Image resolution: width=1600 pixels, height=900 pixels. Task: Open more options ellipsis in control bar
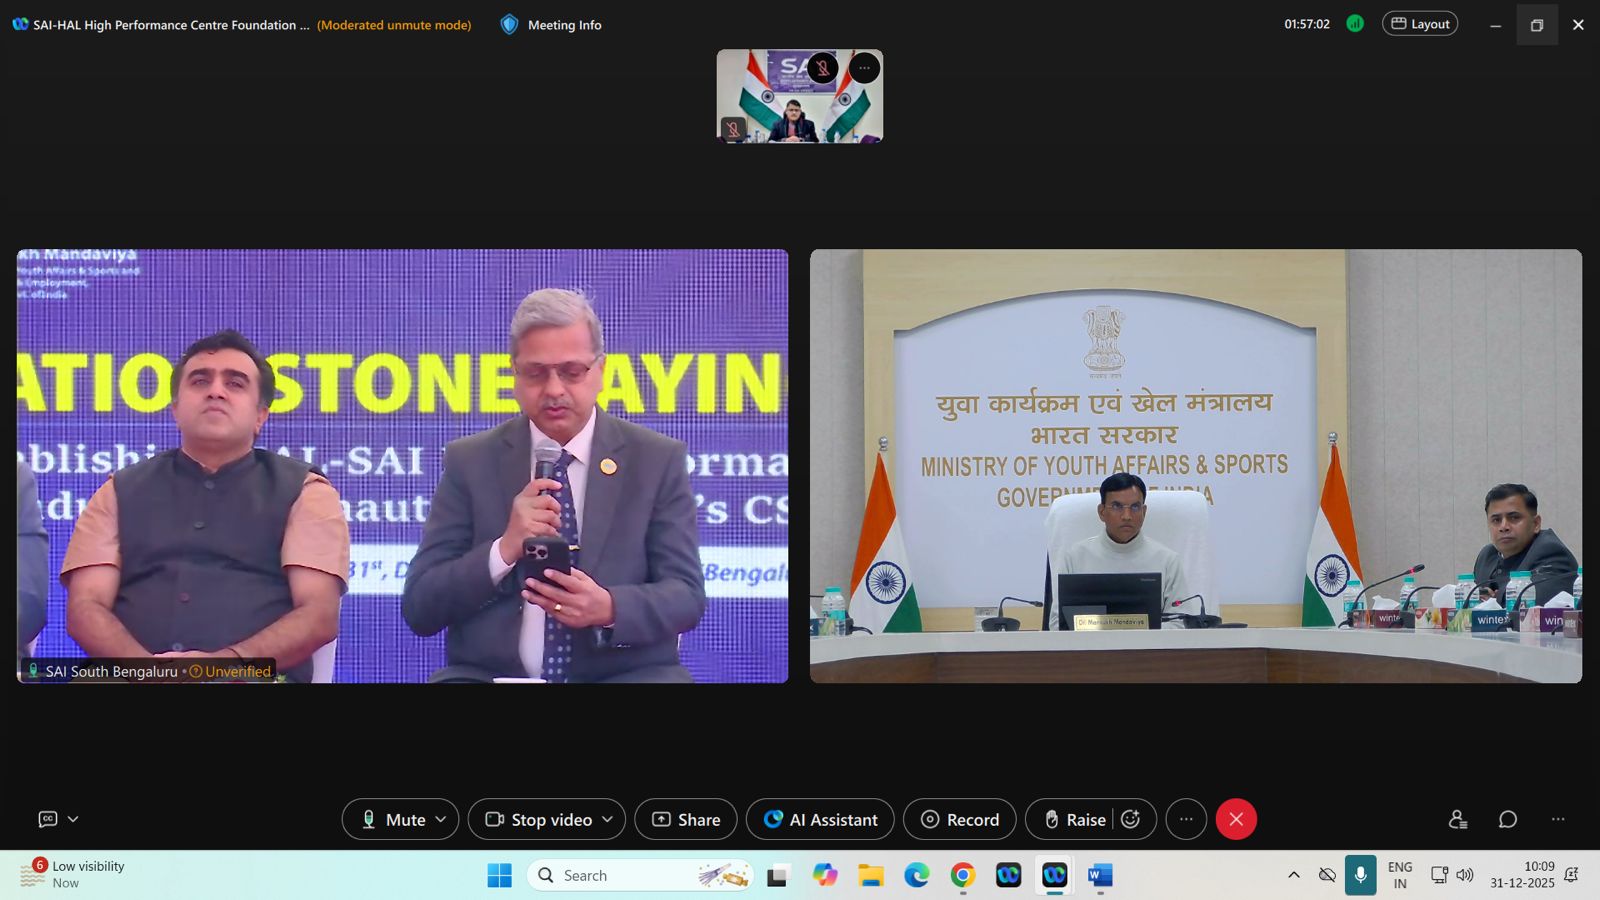[x=1186, y=820]
